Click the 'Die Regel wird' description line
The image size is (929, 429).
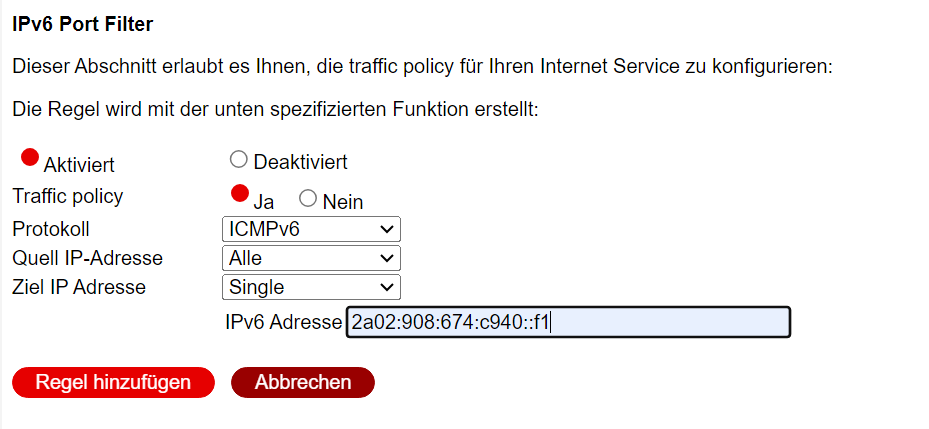[275, 109]
